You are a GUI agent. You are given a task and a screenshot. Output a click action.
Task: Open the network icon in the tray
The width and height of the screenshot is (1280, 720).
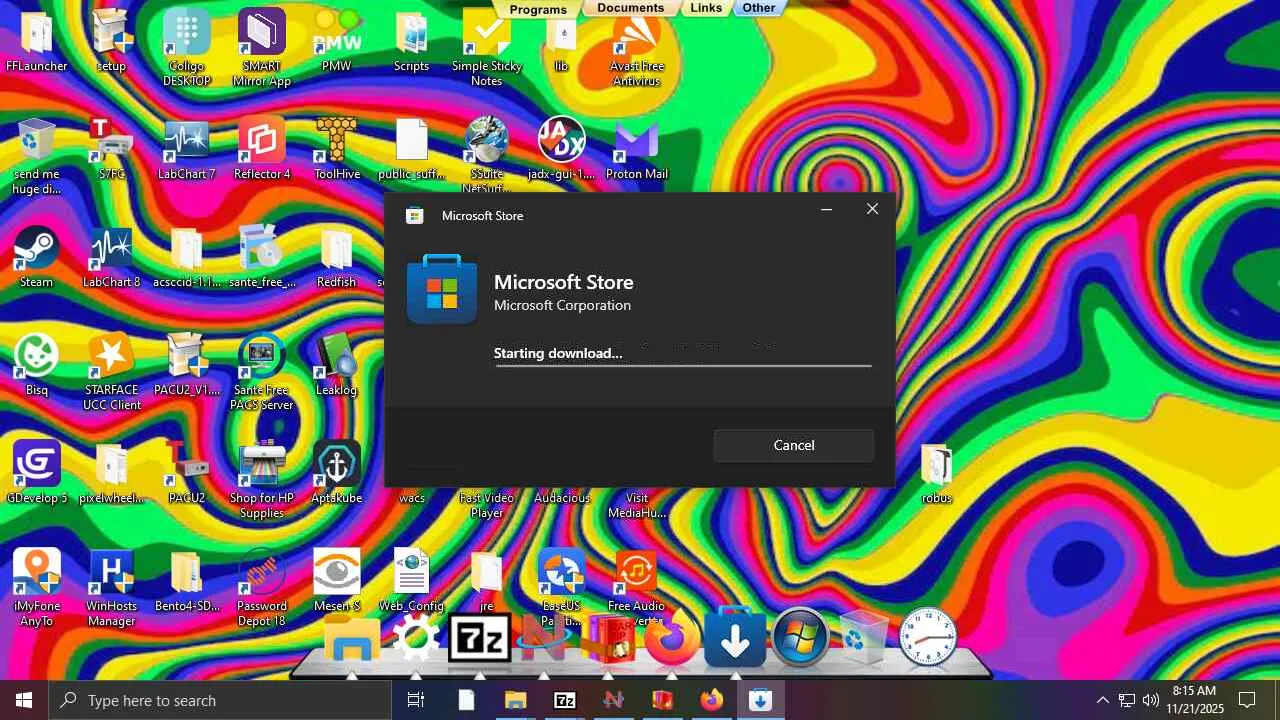[x=1127, y=700]
